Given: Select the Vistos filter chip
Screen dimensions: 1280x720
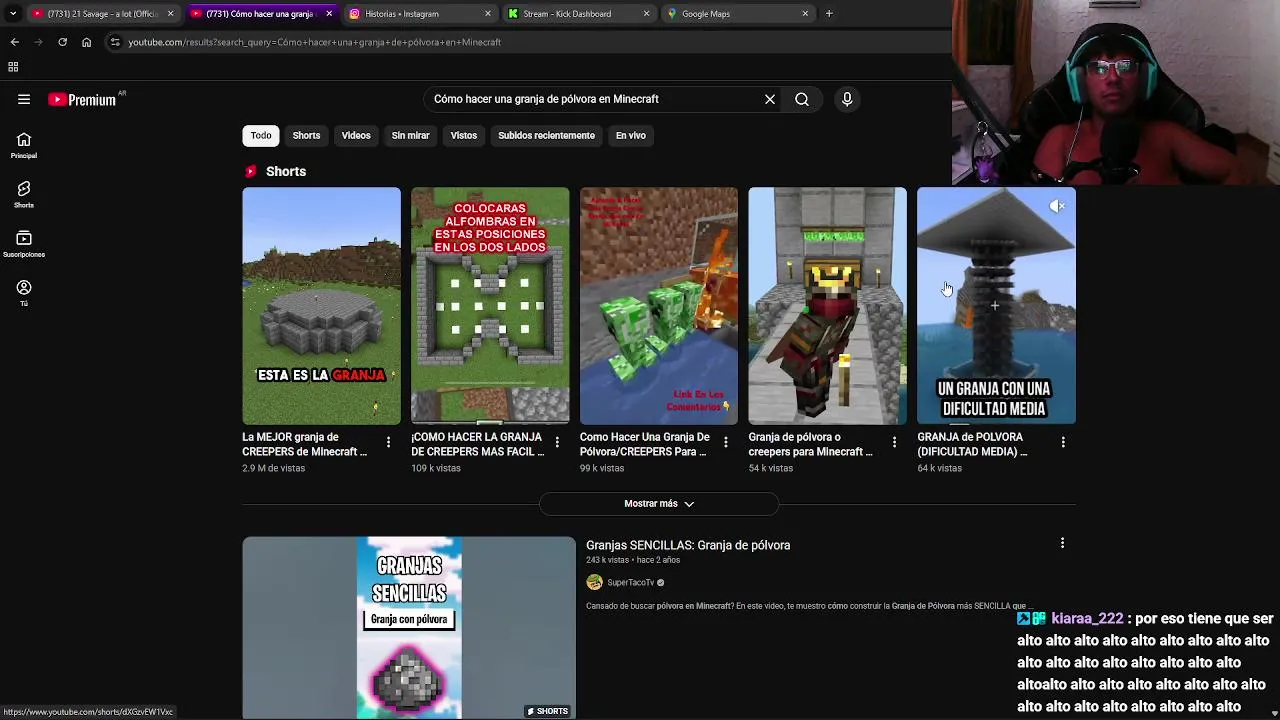Looking at the screenshot, I should (x=464, y=135).
